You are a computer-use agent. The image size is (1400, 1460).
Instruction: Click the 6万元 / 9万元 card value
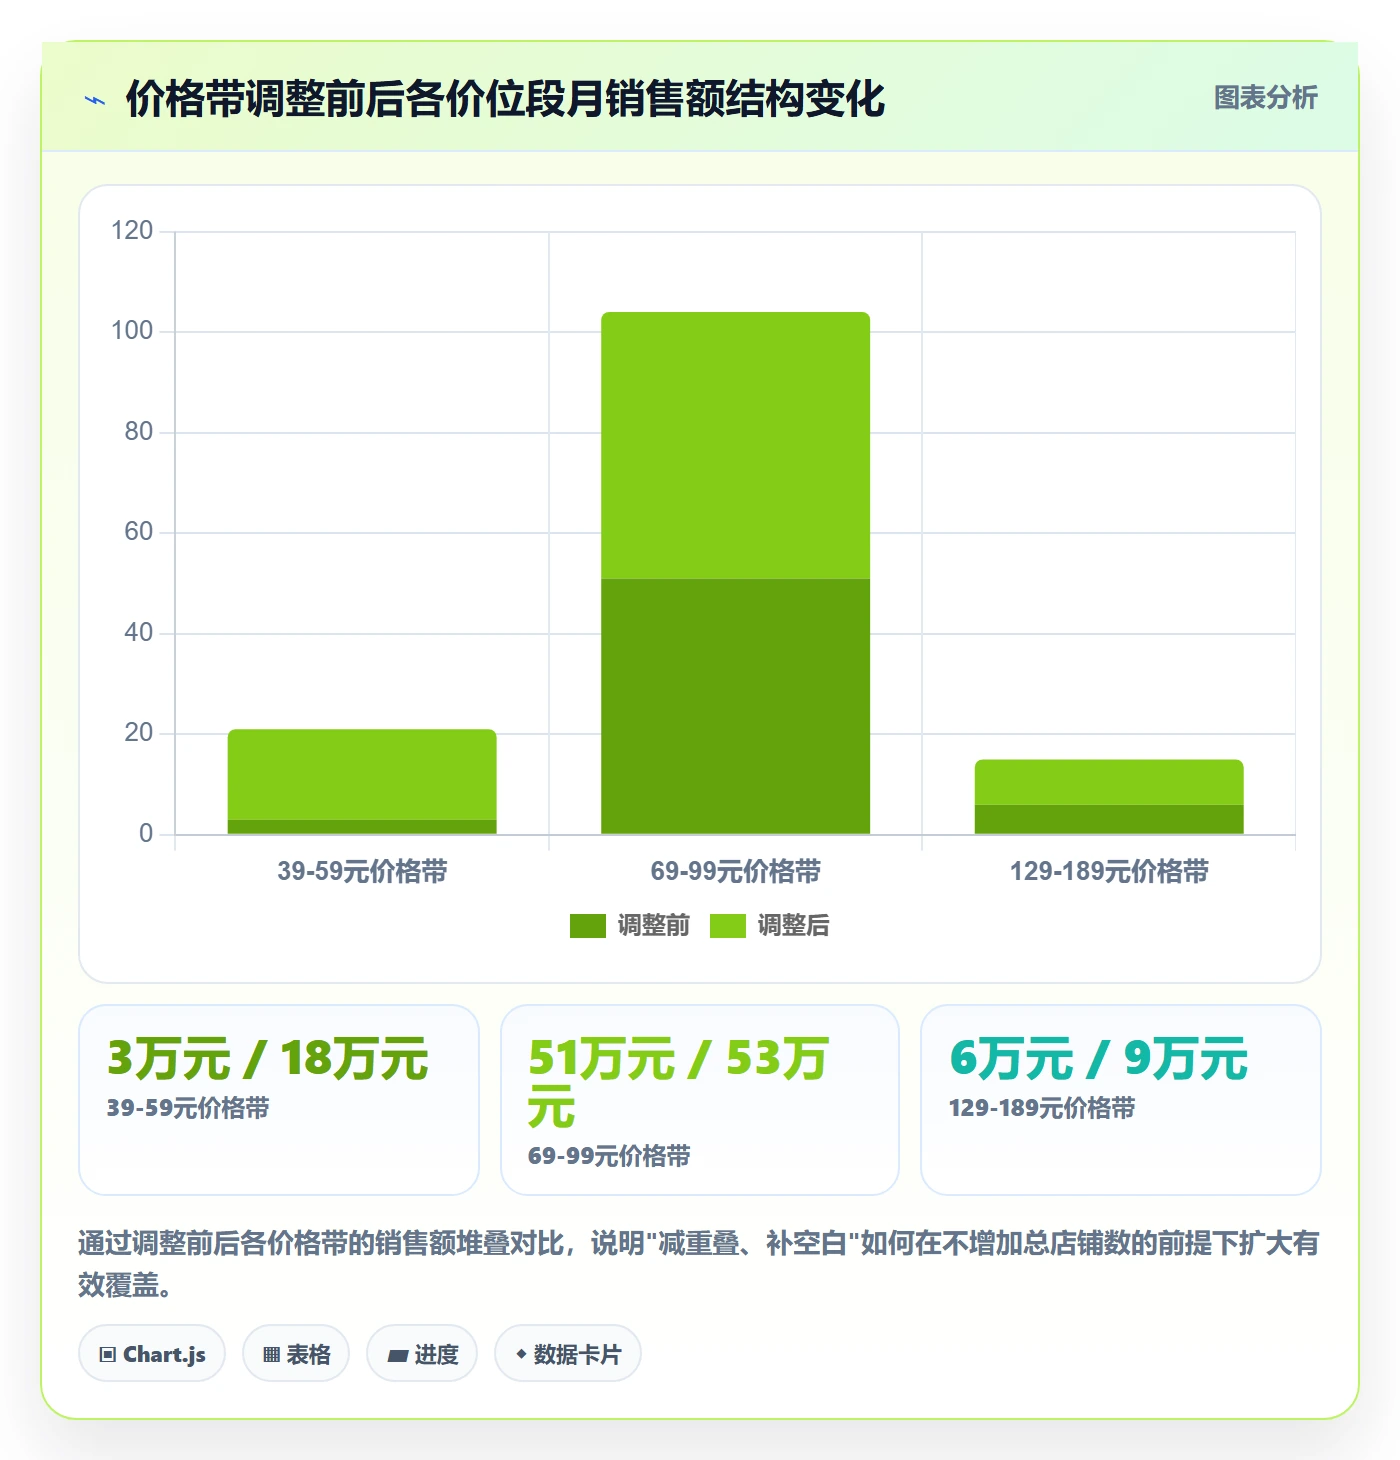1099,1059
